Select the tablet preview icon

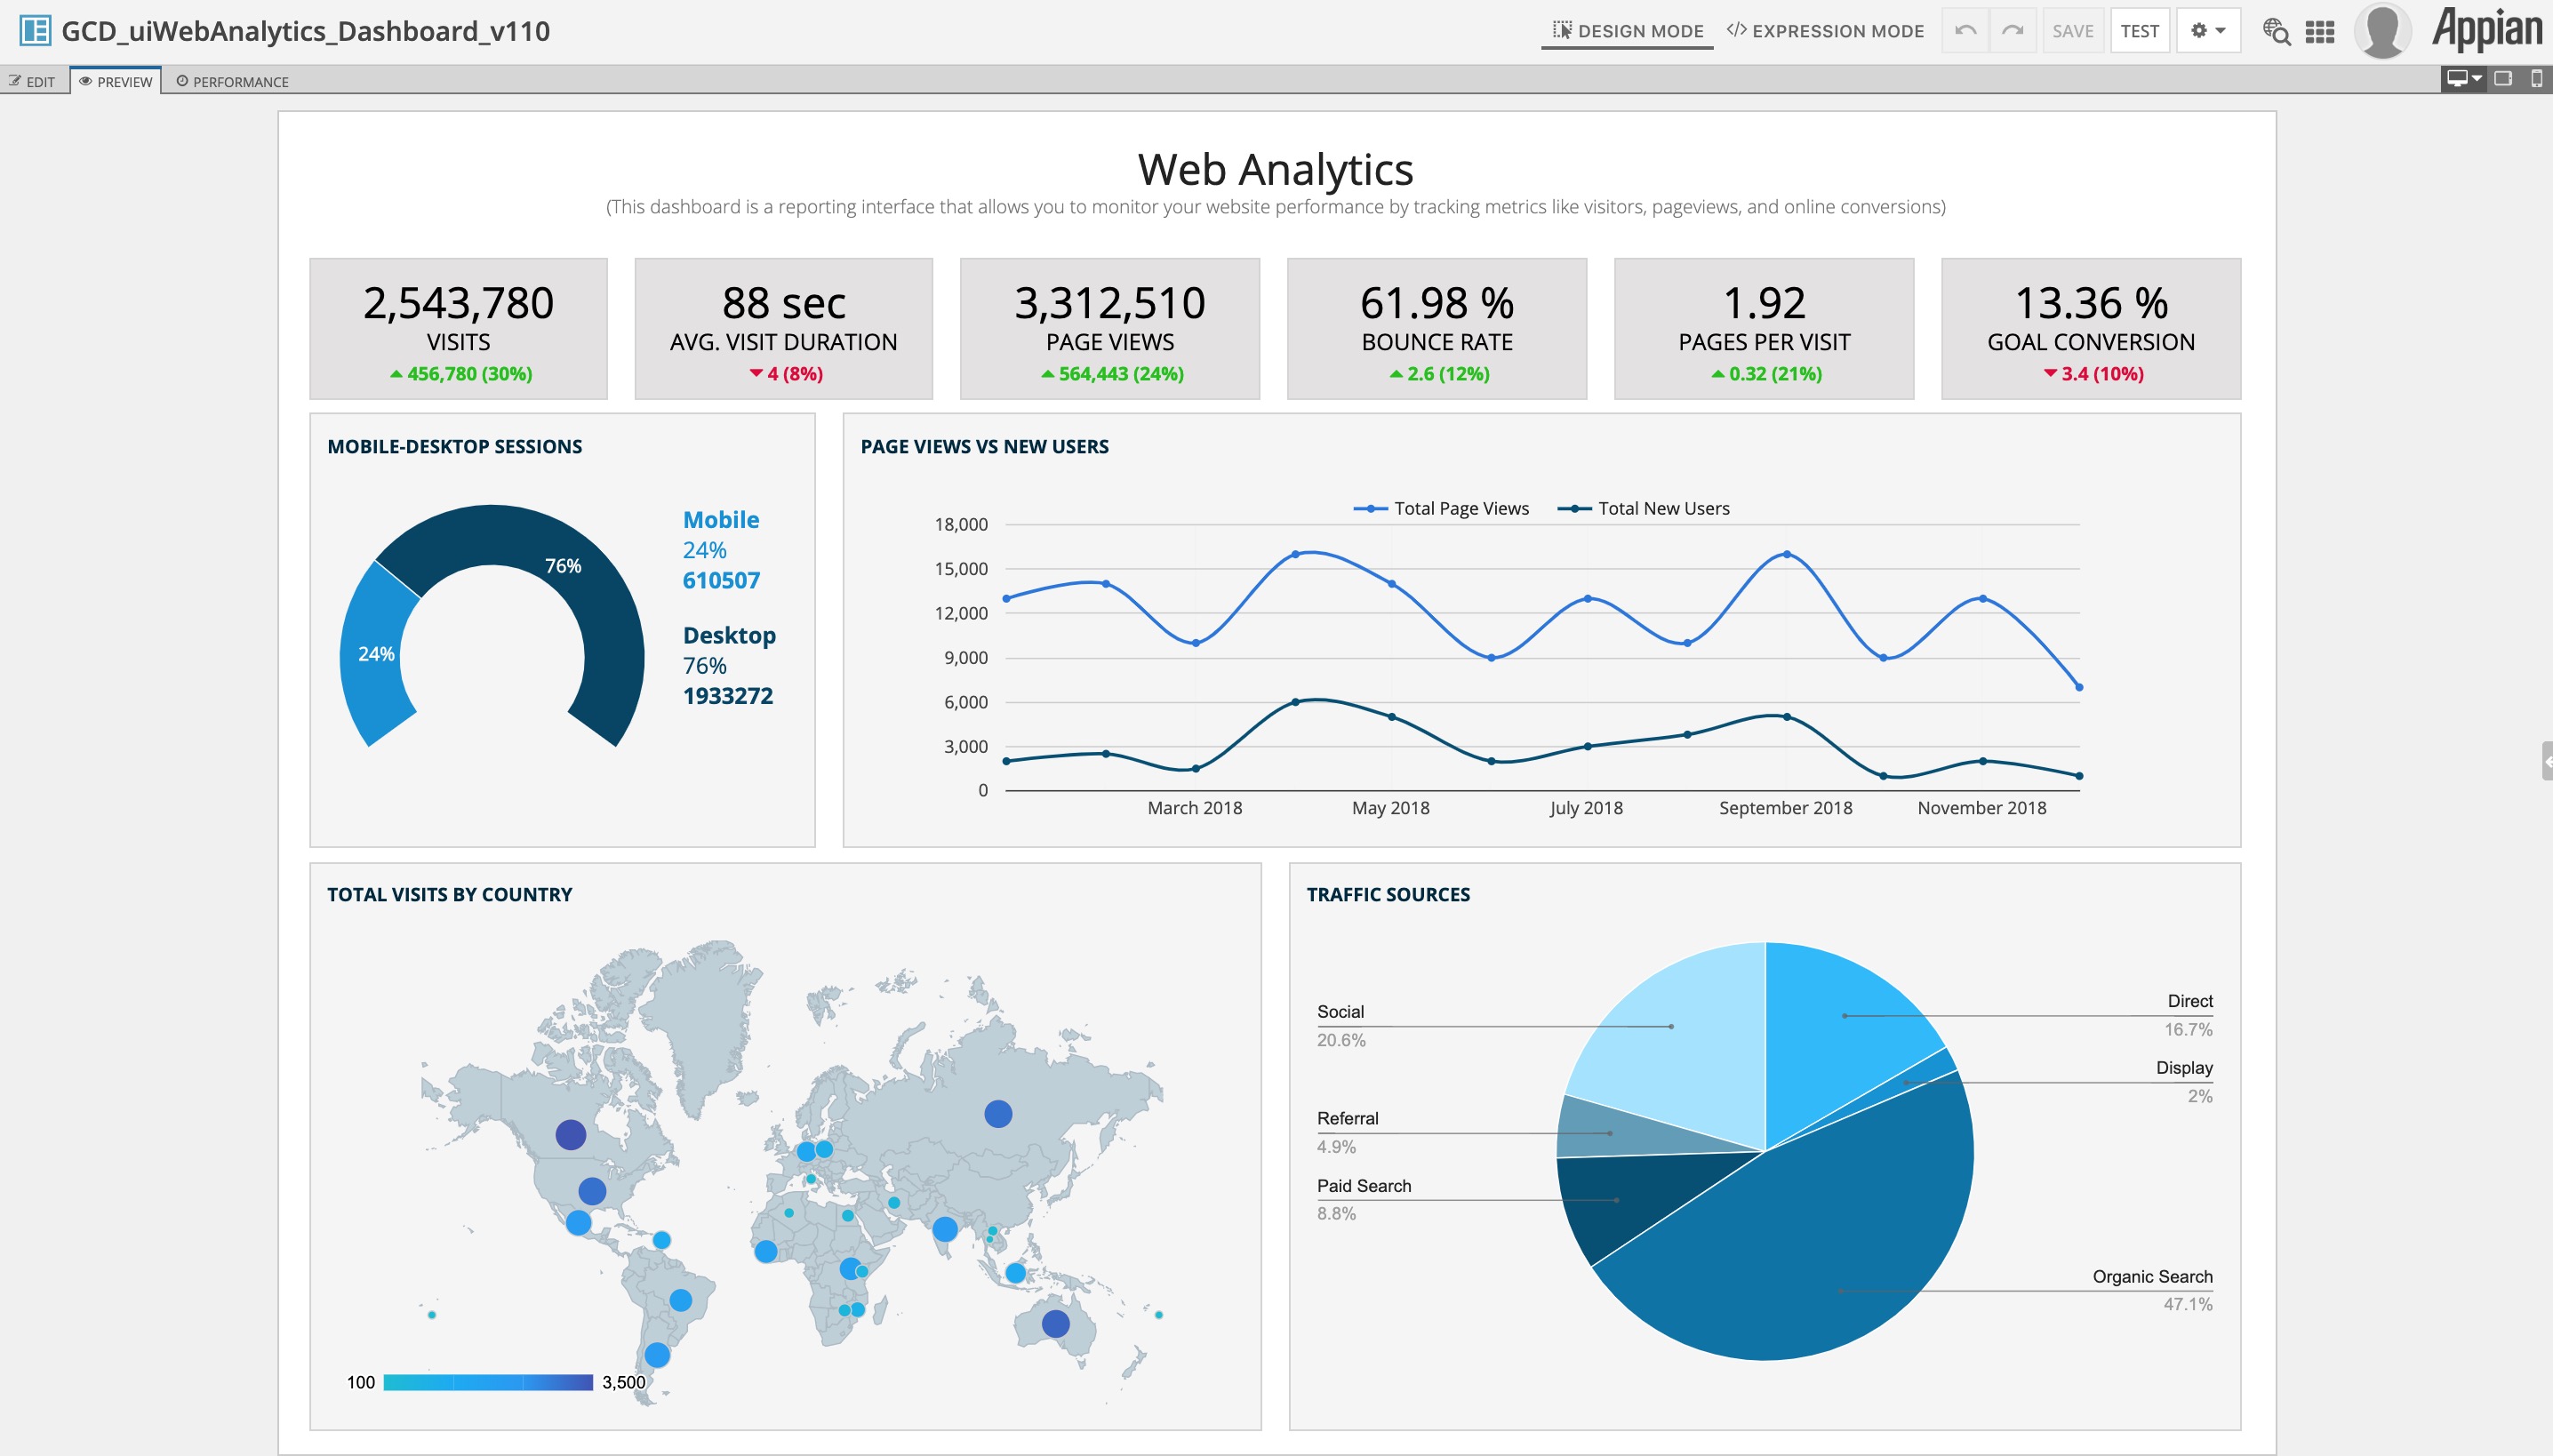coord(2504,77)
